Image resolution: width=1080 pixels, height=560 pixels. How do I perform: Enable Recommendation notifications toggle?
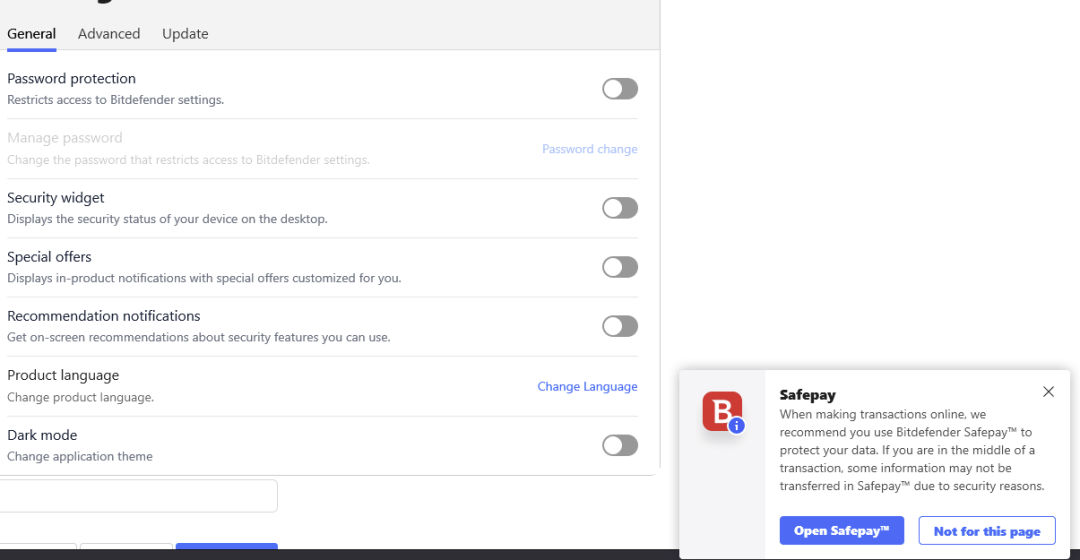coord(620,326)
